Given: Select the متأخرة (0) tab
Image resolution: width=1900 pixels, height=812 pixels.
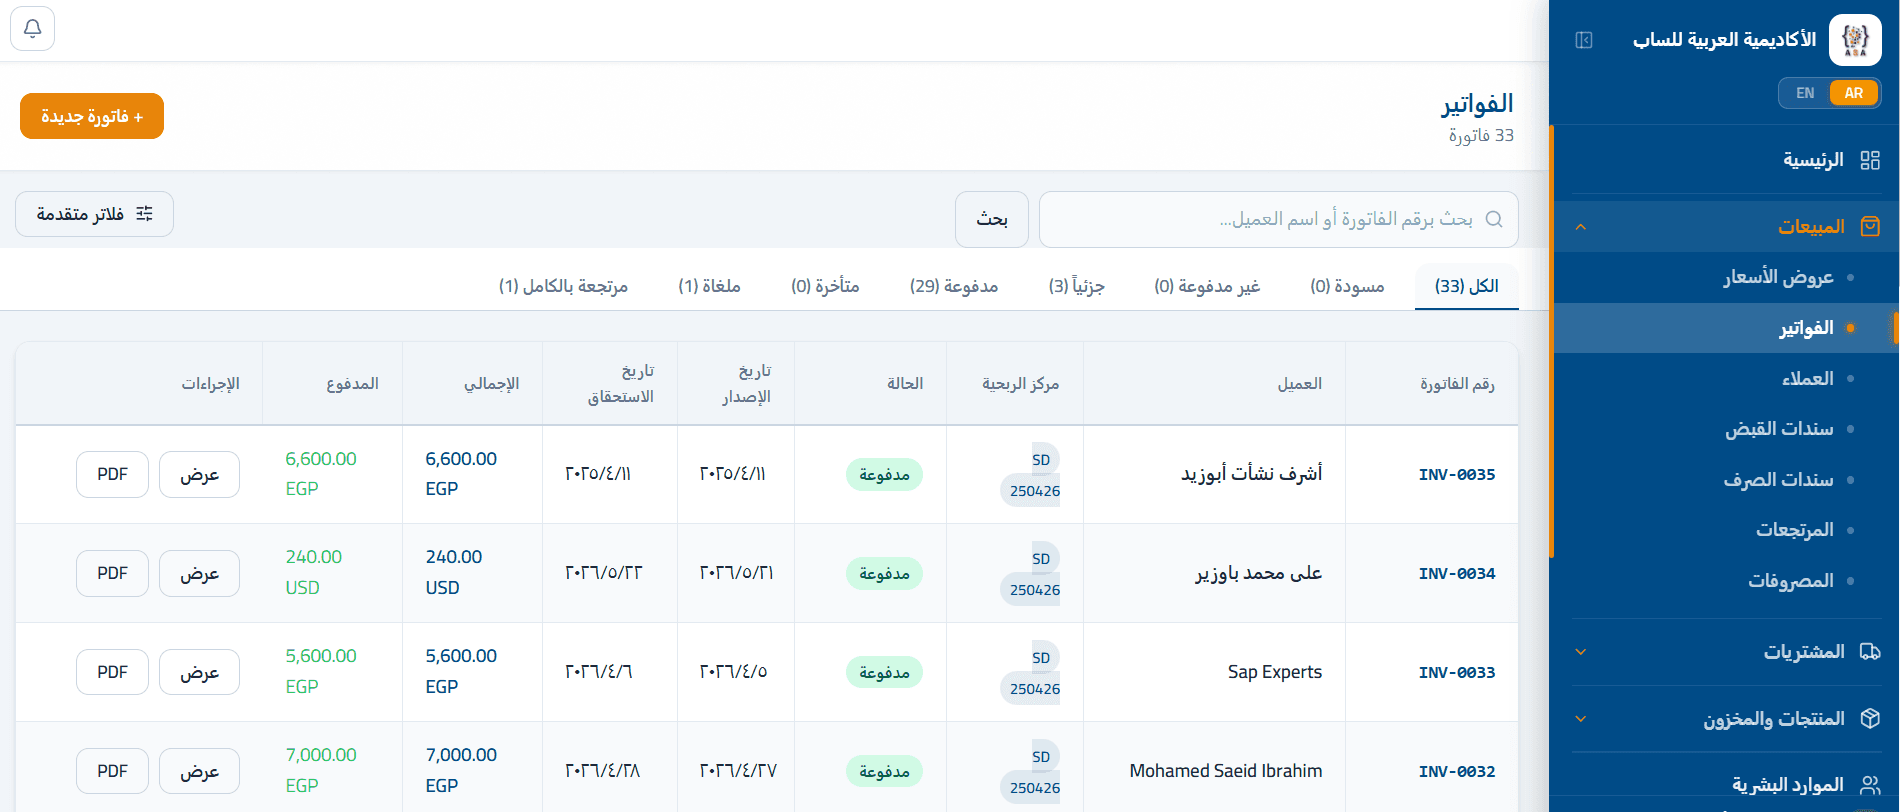Looking at the screenshot, I should coord(825,286).
